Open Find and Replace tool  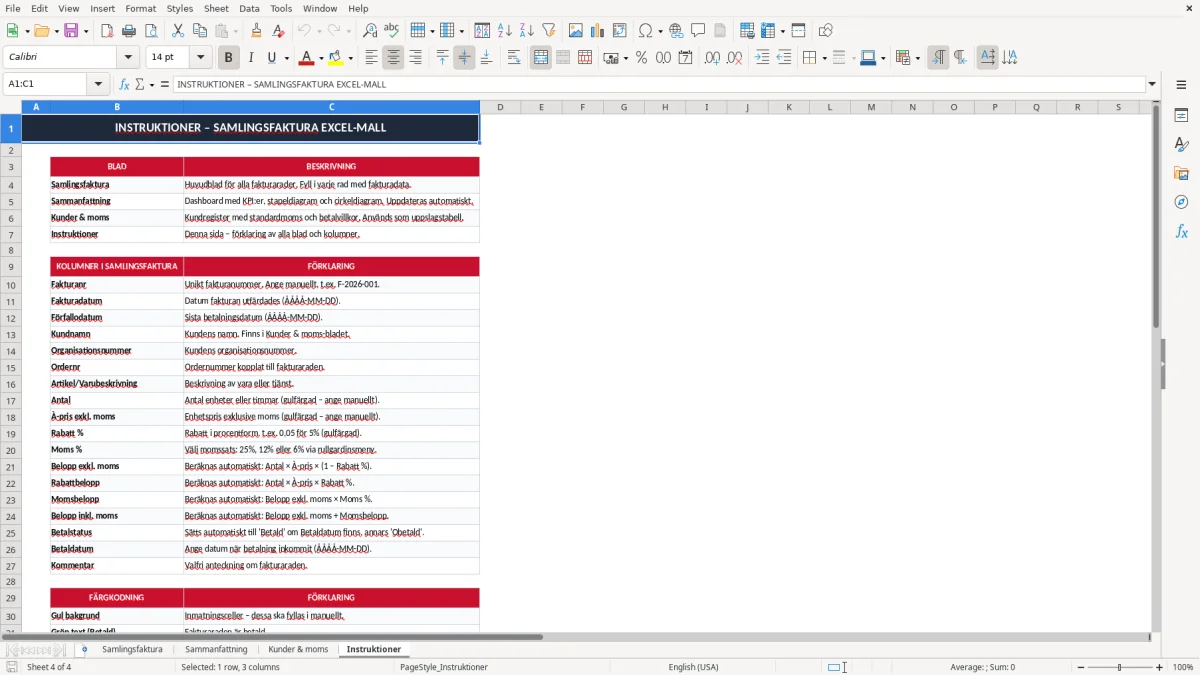tap(370, 31)
